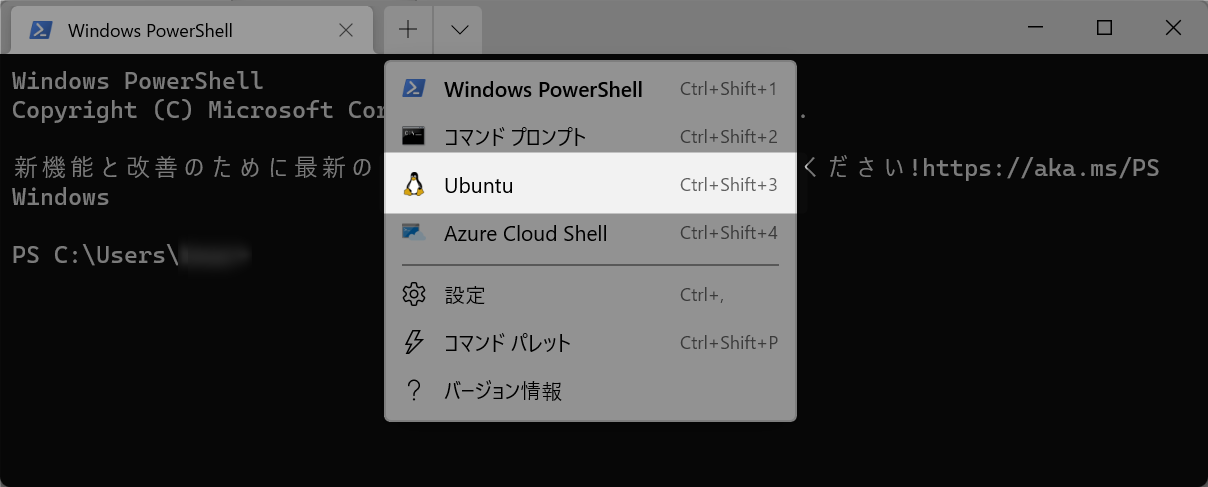Choose Ubuntu from the profile menu
This screenshot has width=1208, height=487.
590,185
